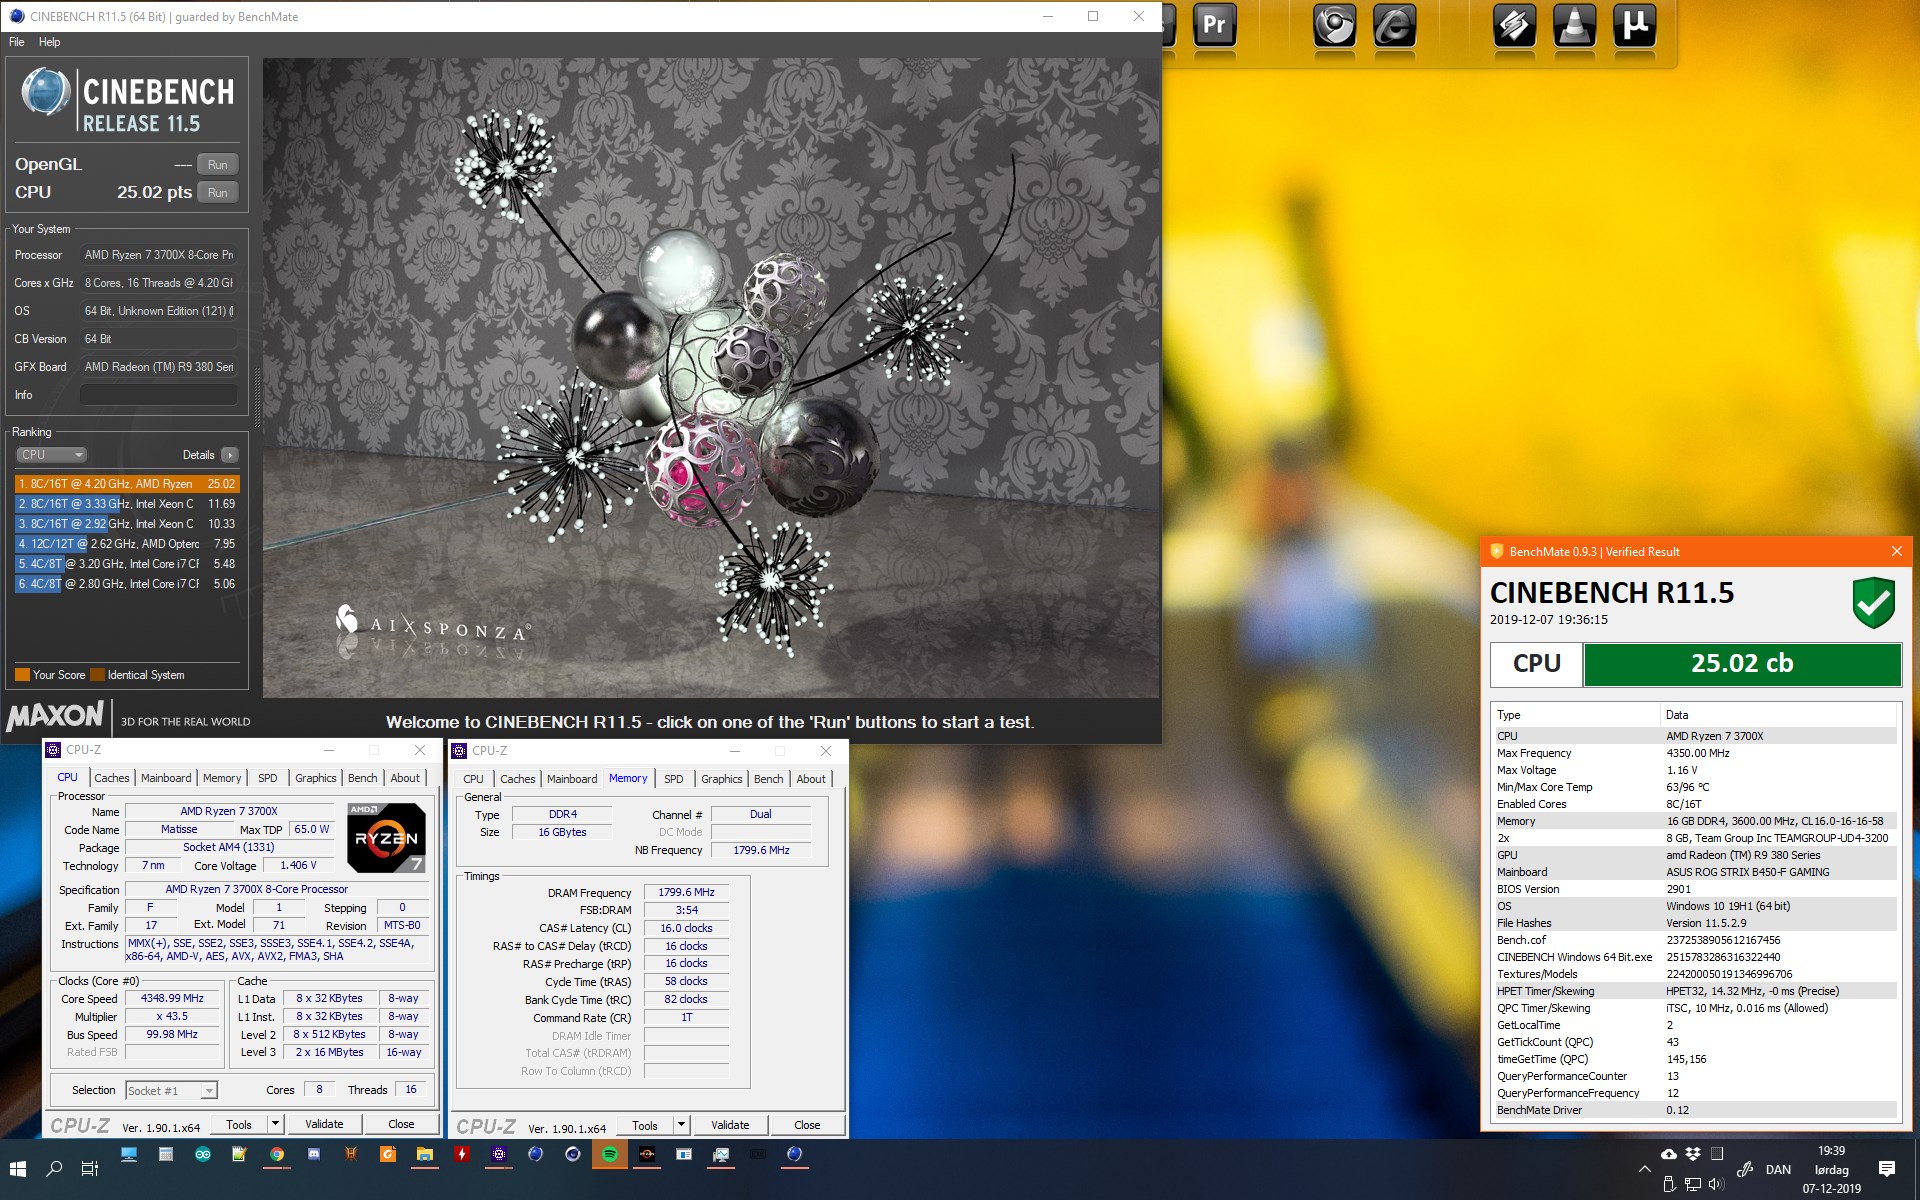Click the network tray icon
1920x1200 pixels.
click(x=1692, y=1184)
